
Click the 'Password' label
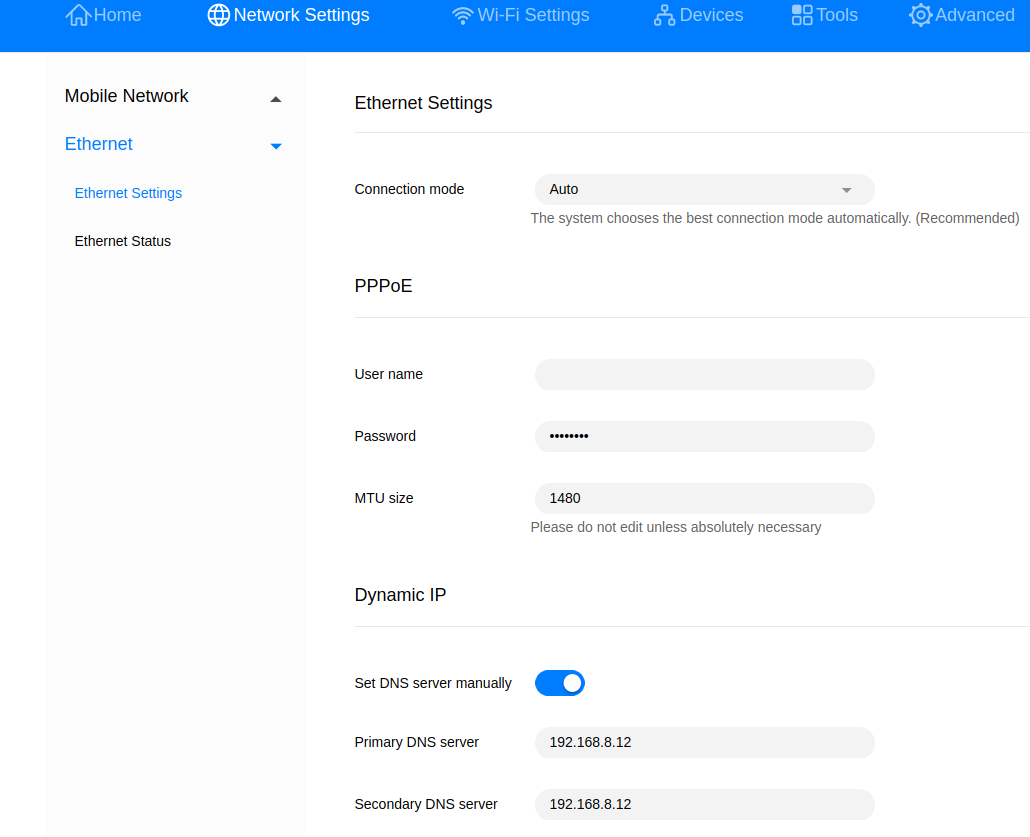pos(384,436)
